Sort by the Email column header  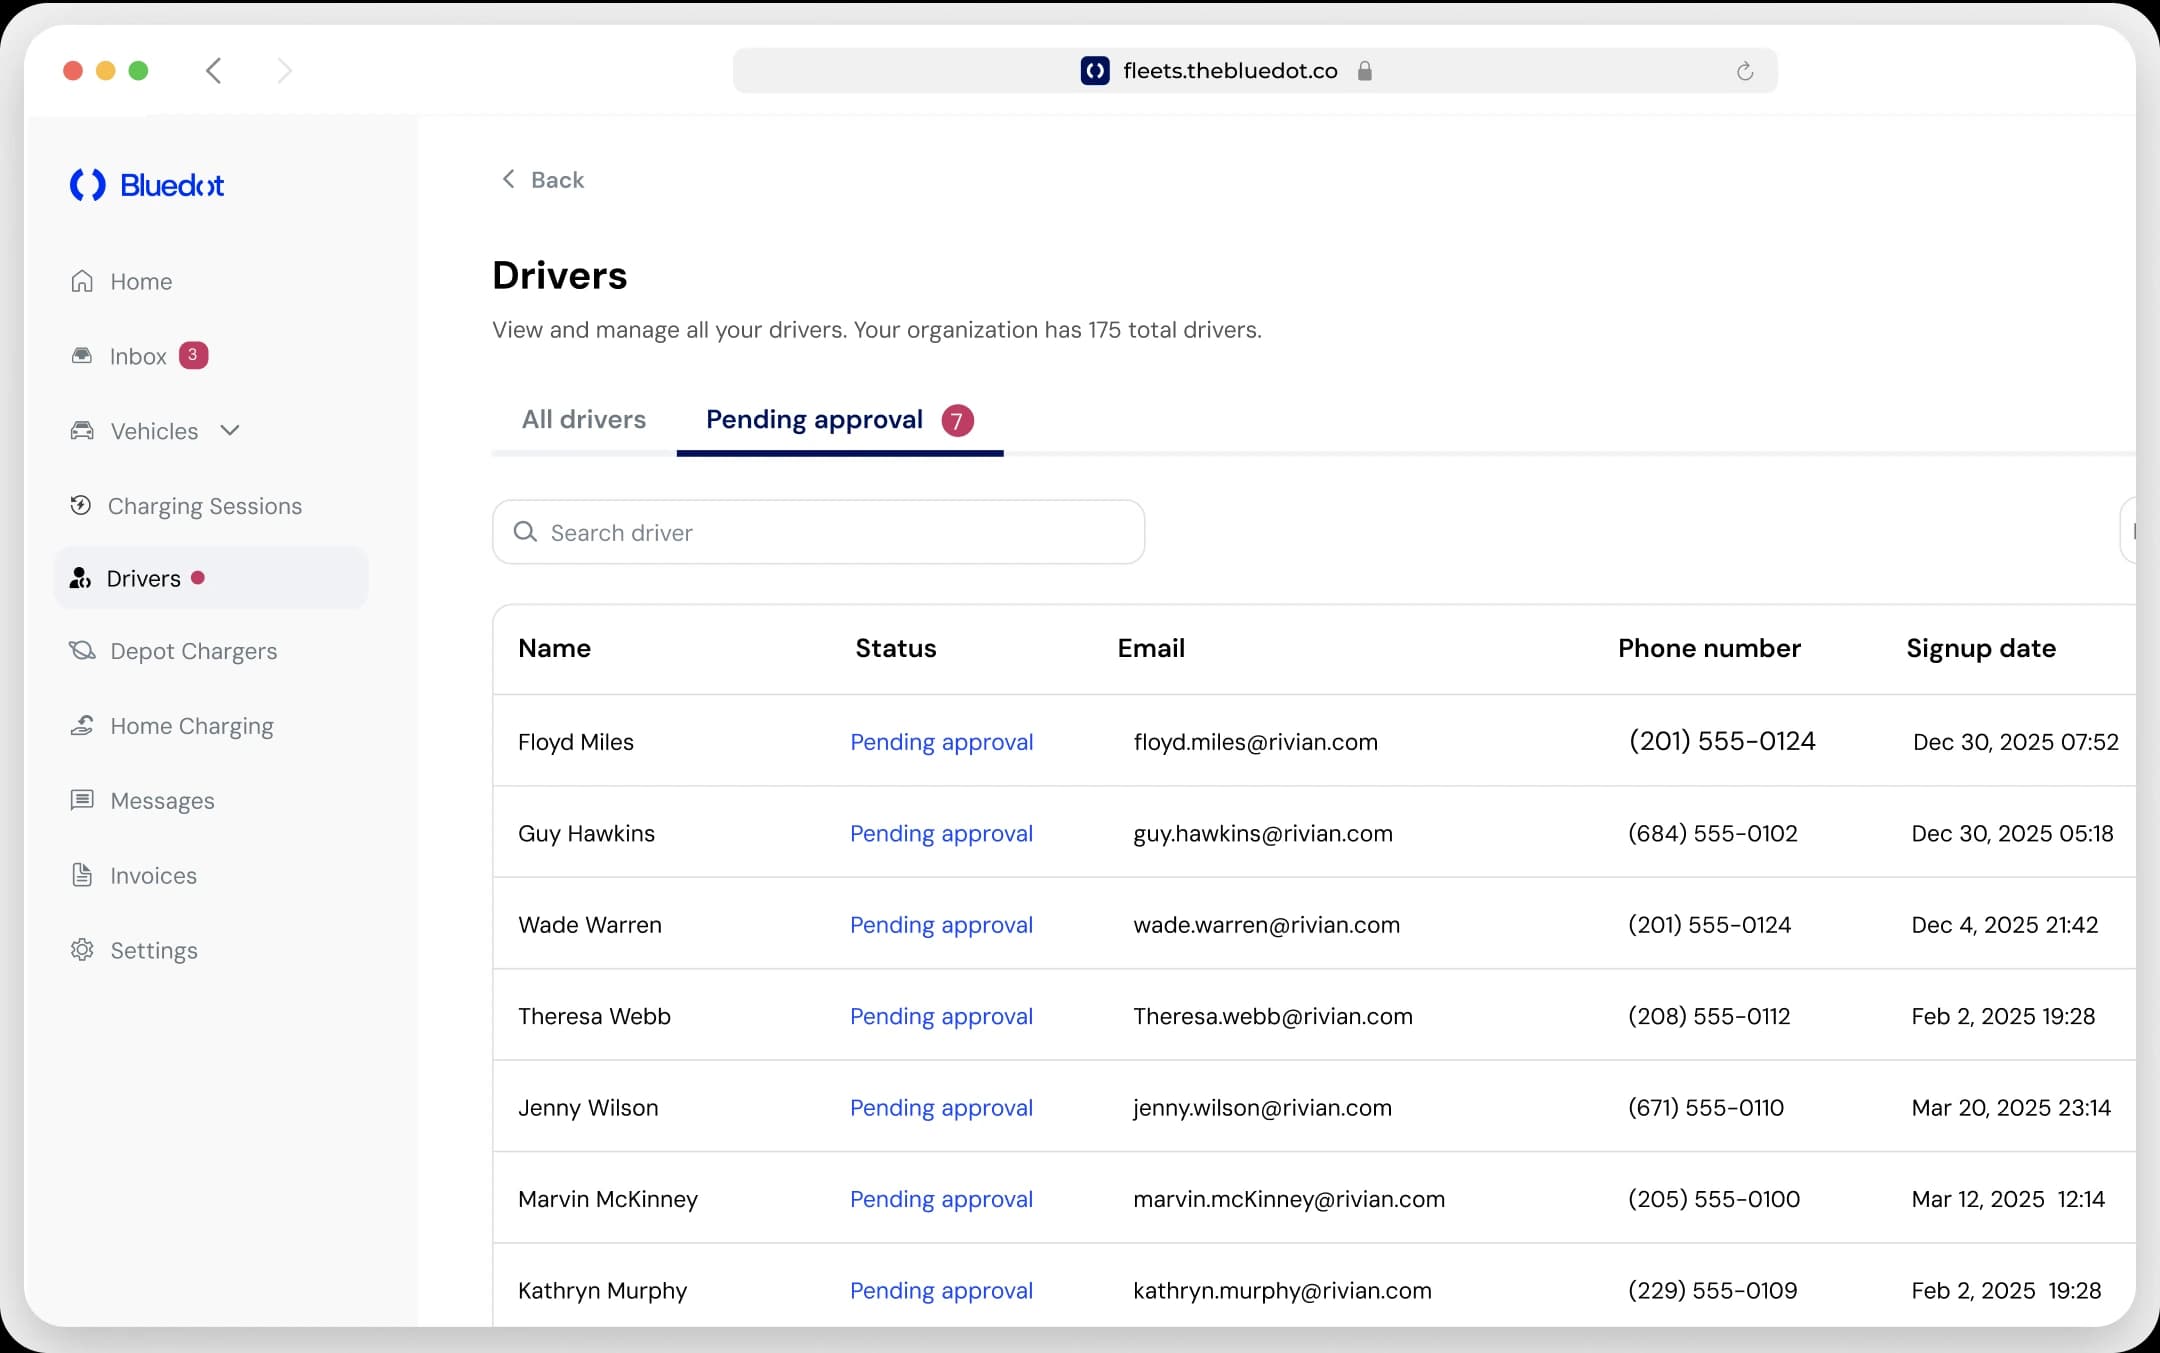[x=1151, y=648]
